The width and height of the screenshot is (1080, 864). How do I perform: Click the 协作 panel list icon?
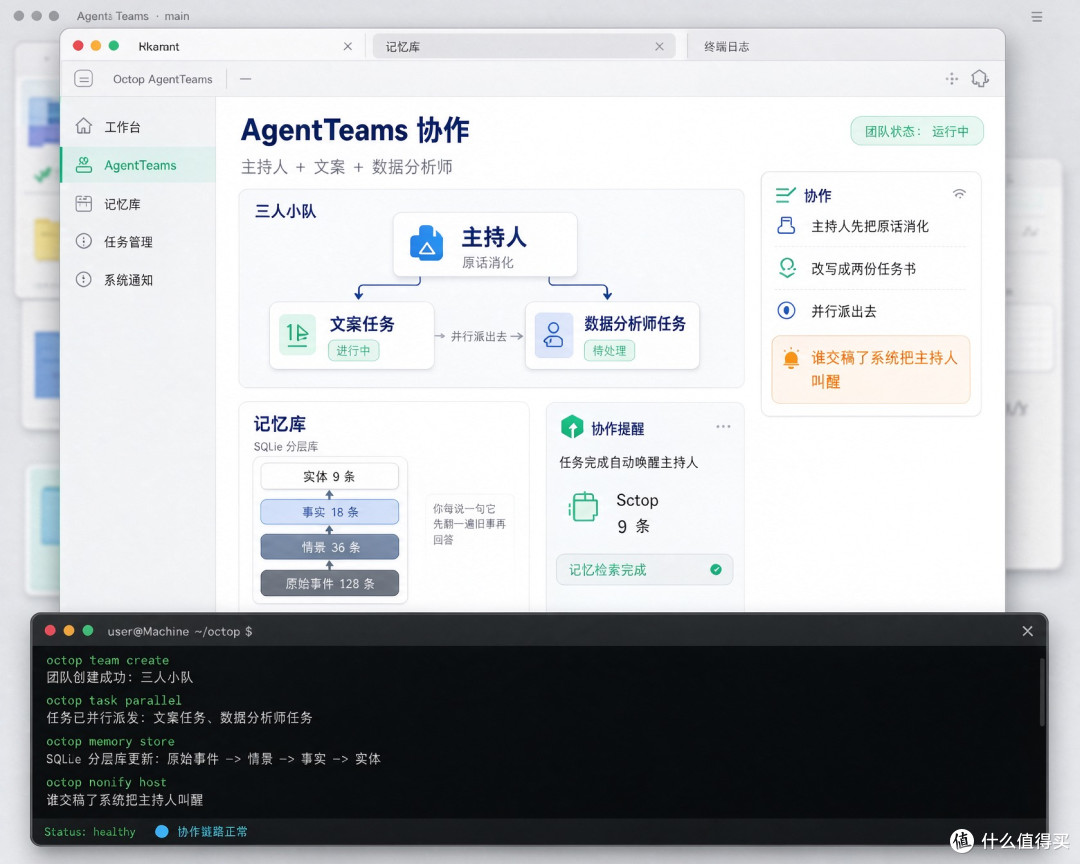(785, 195)
